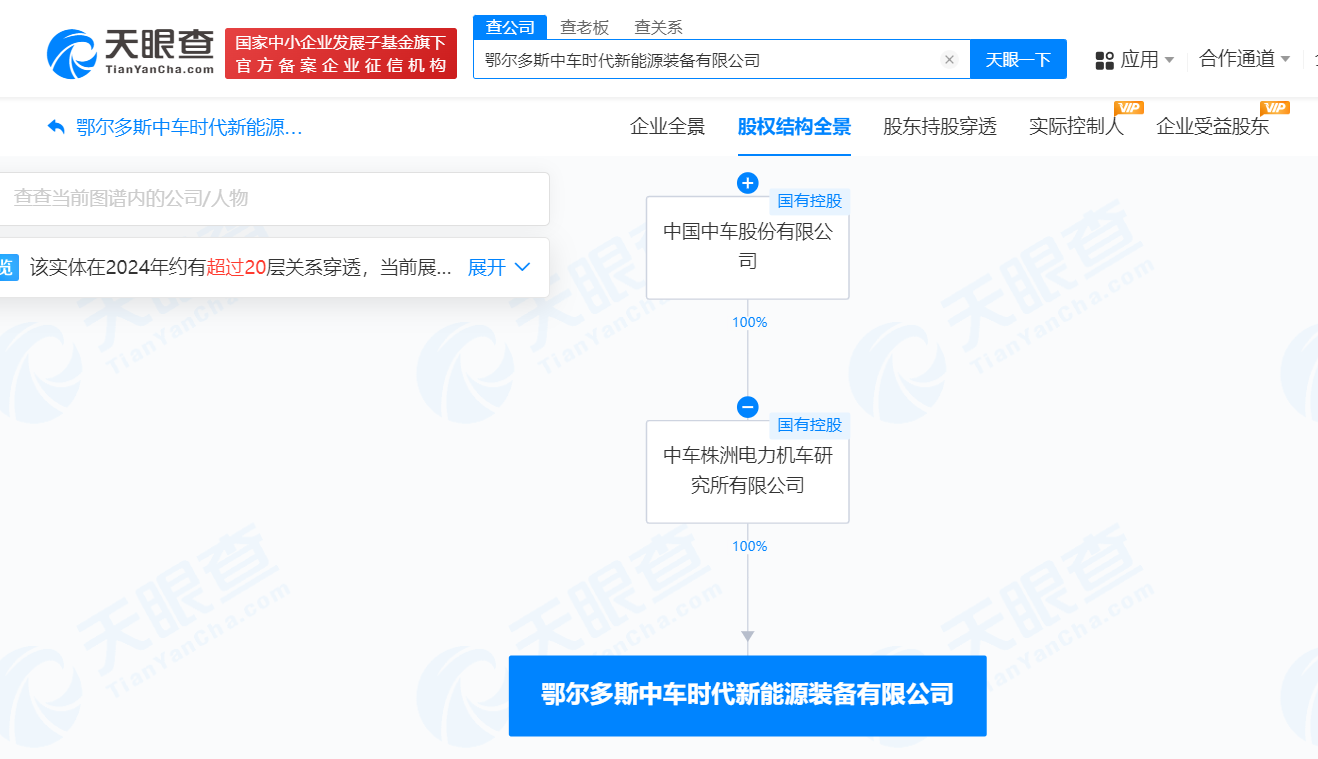1318x759 pixels.
Task: Click the VIP badge on 企业受益股东
Action: coord(1274,108)
